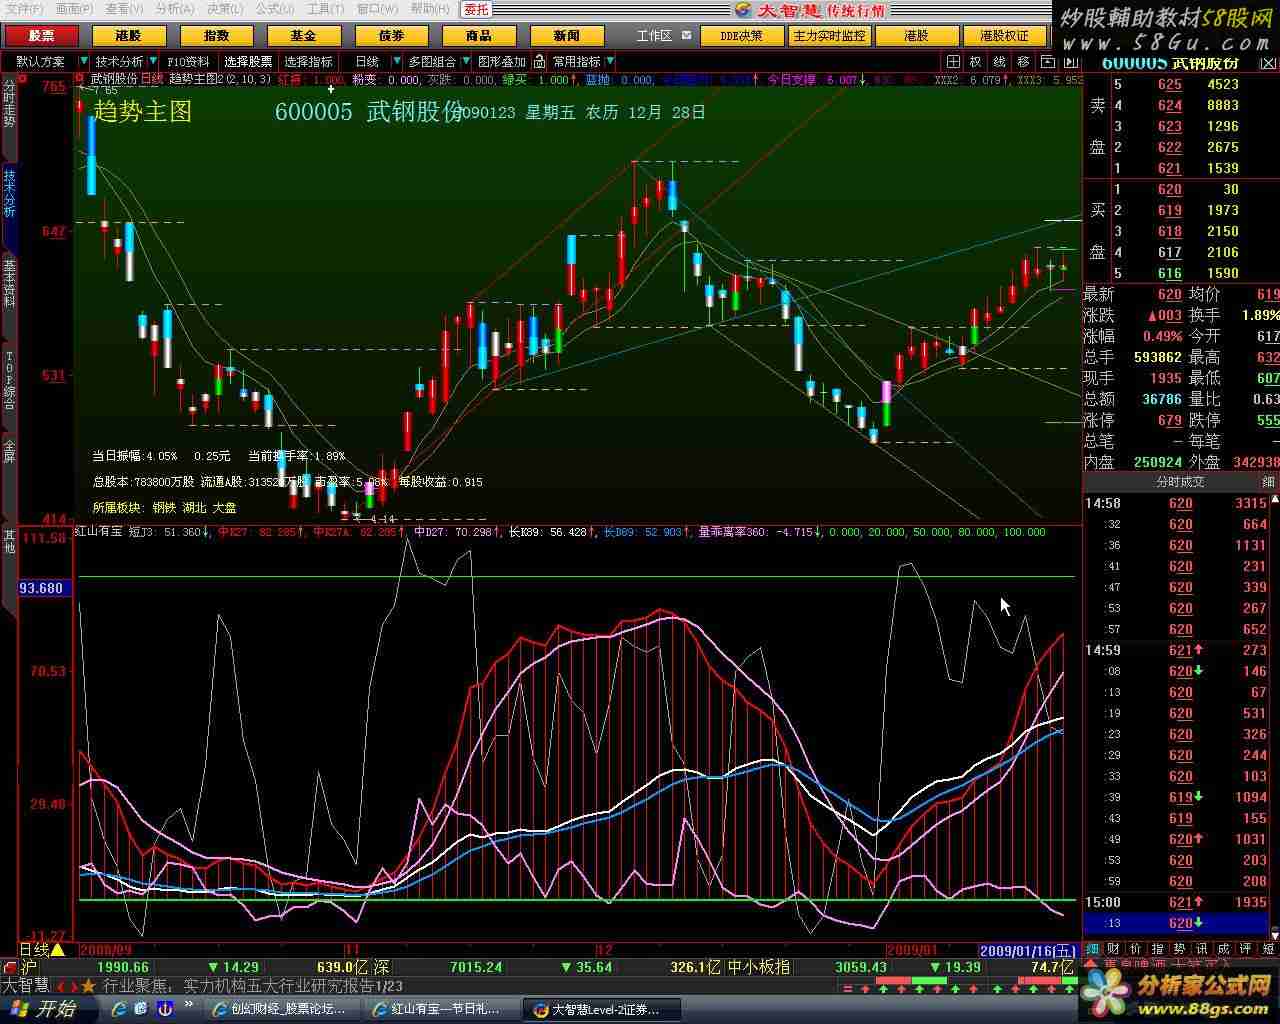Select the 势 bottom panel tab
The image size is (1280, 1024).
(1180, 948)
